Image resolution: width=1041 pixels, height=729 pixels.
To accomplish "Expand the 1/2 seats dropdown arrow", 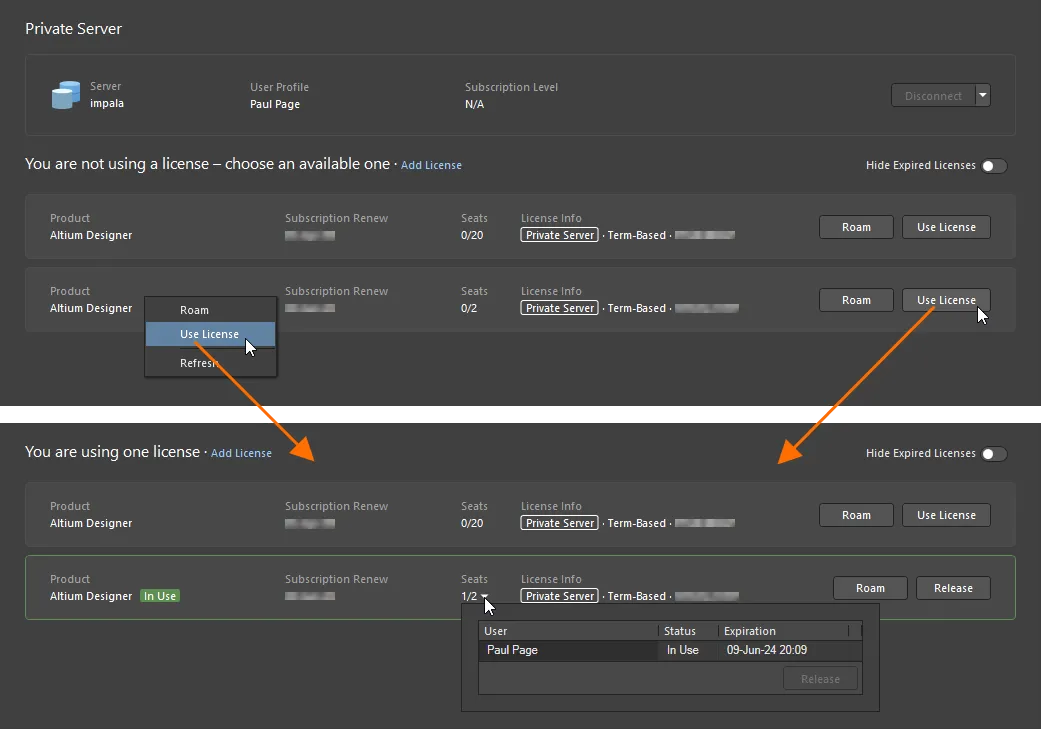I will pos(485,596).
